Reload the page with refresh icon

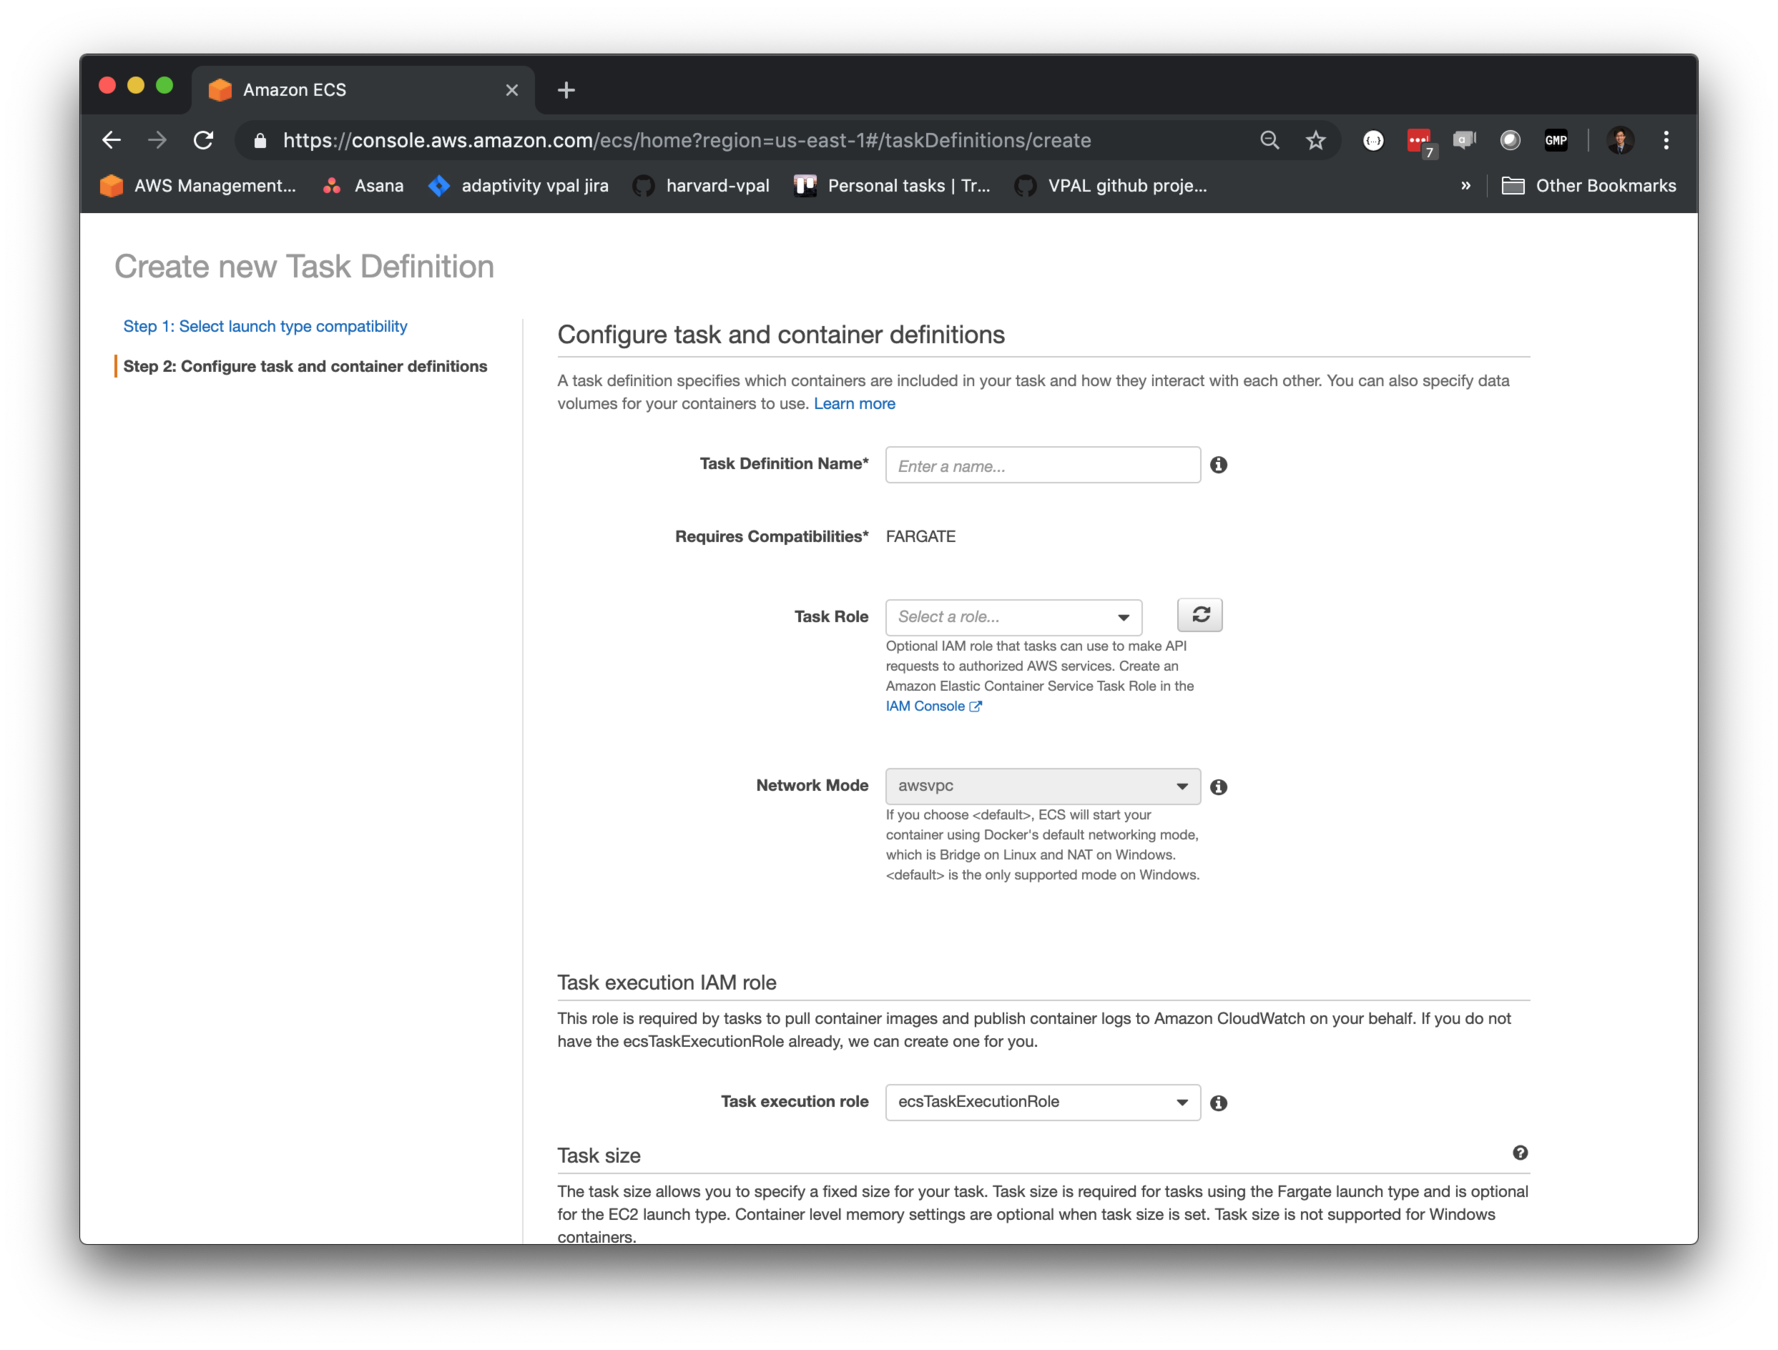point(204,140)
